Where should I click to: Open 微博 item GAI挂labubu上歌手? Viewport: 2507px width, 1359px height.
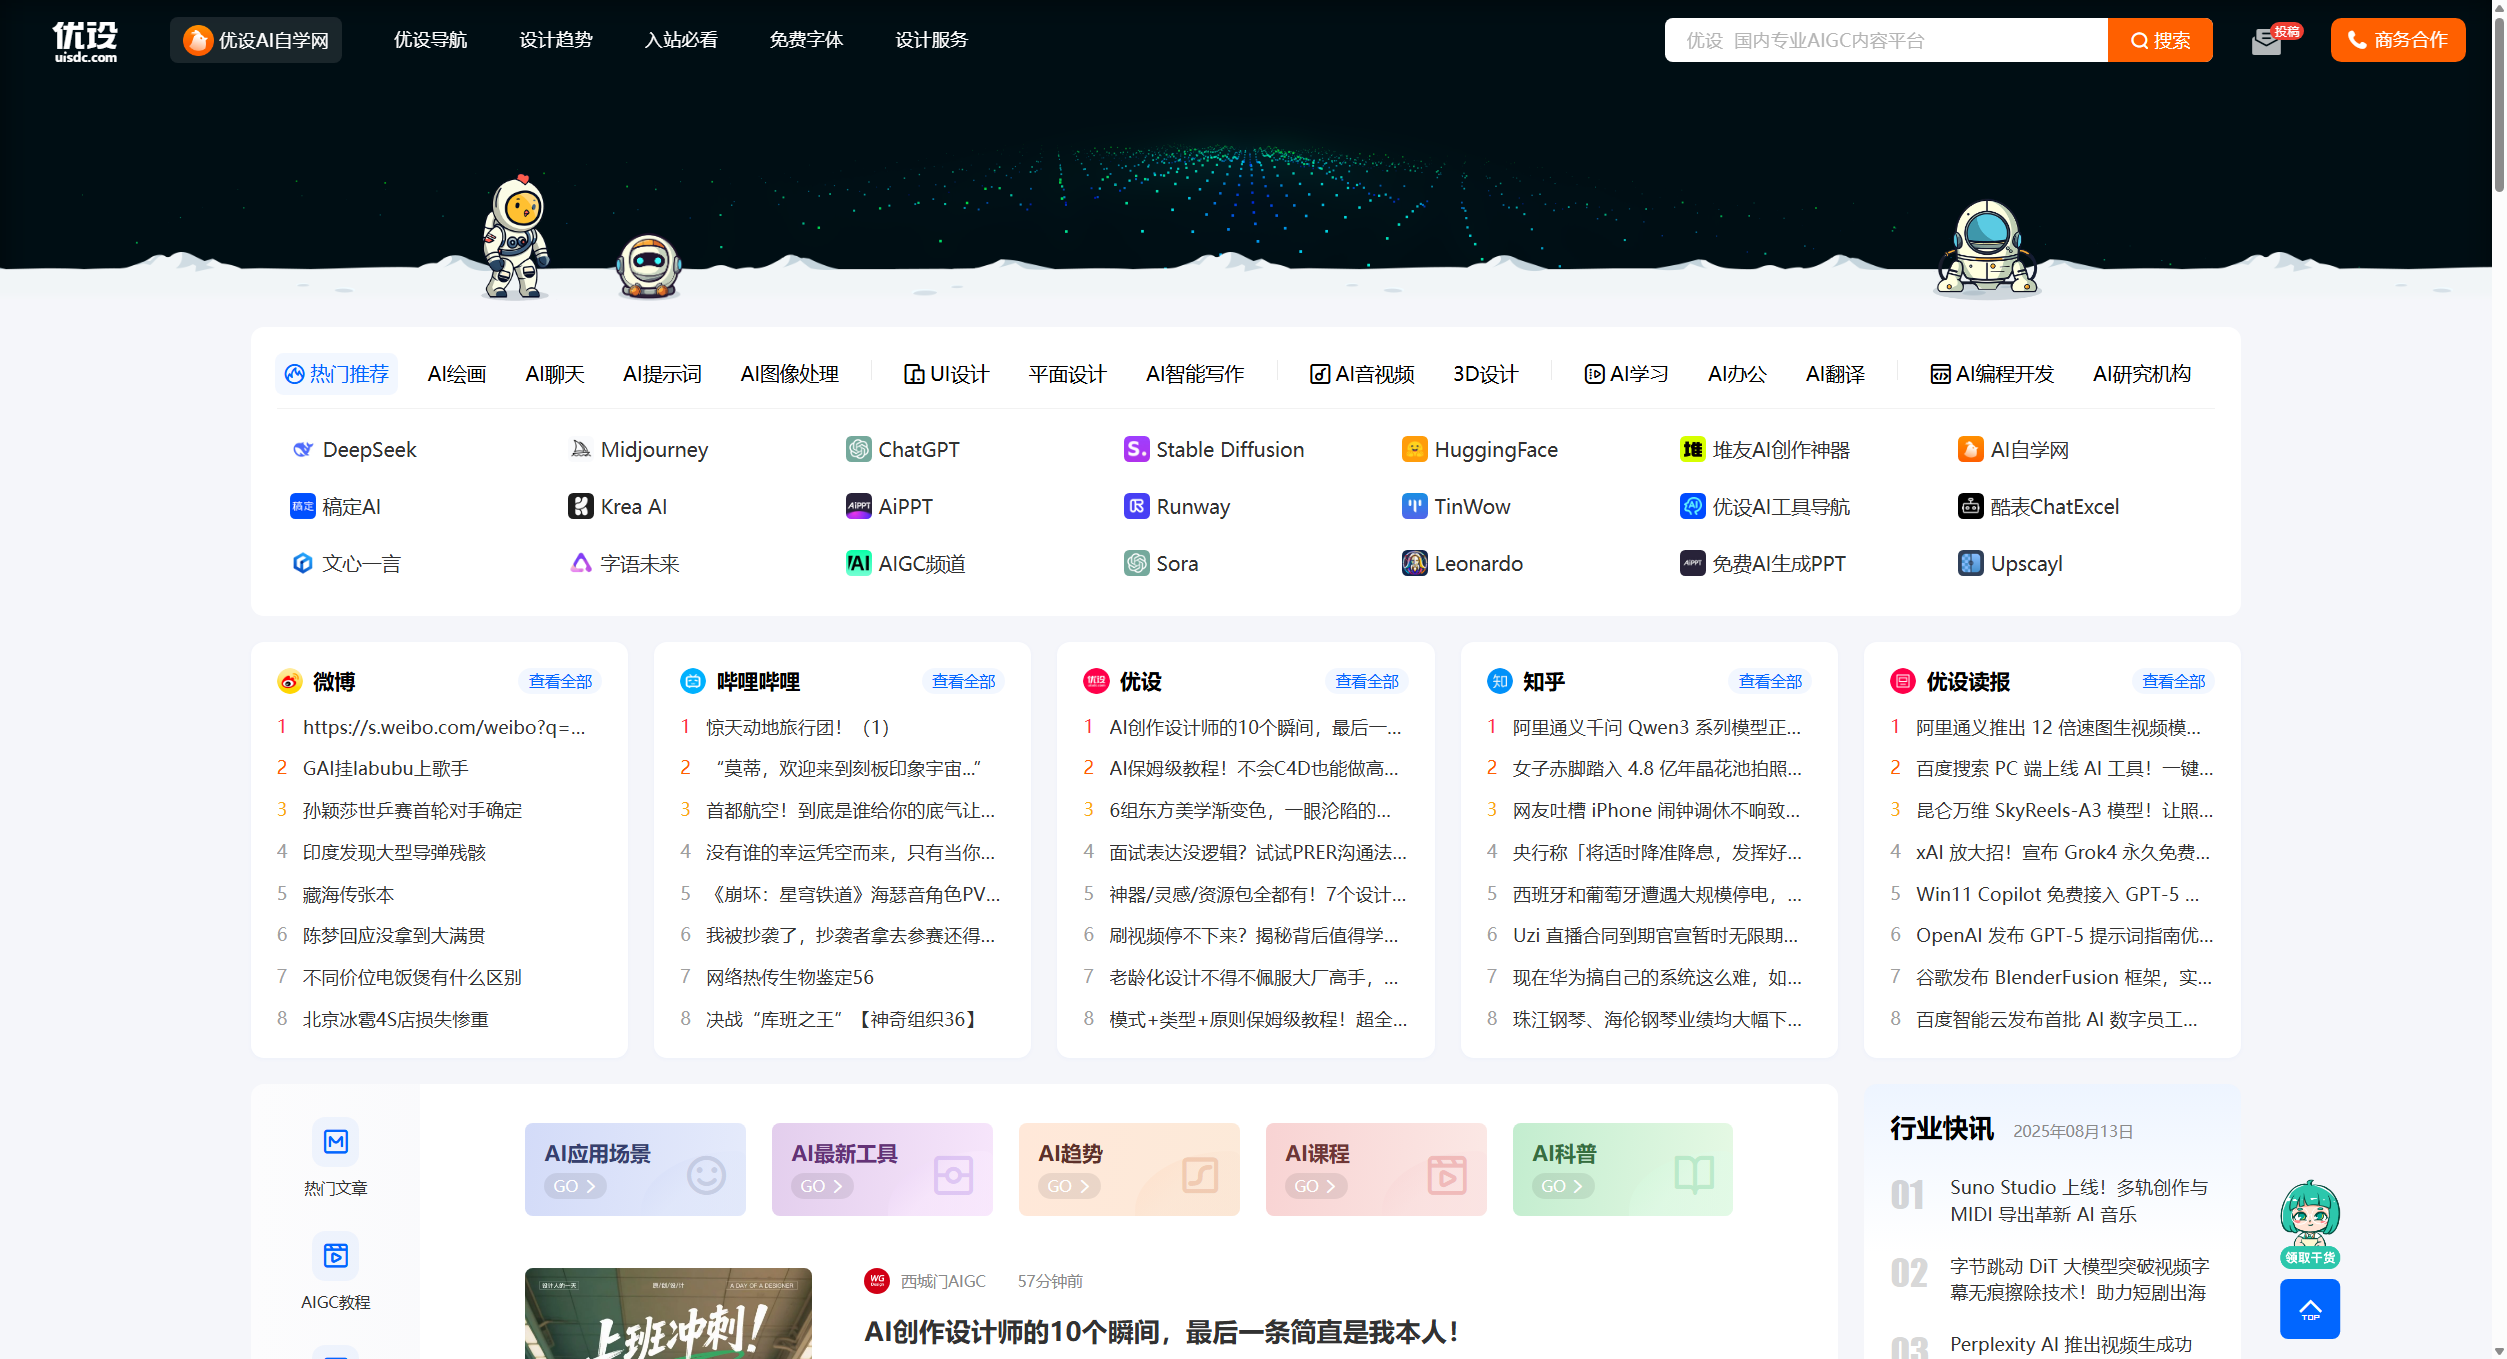(385, 769)
